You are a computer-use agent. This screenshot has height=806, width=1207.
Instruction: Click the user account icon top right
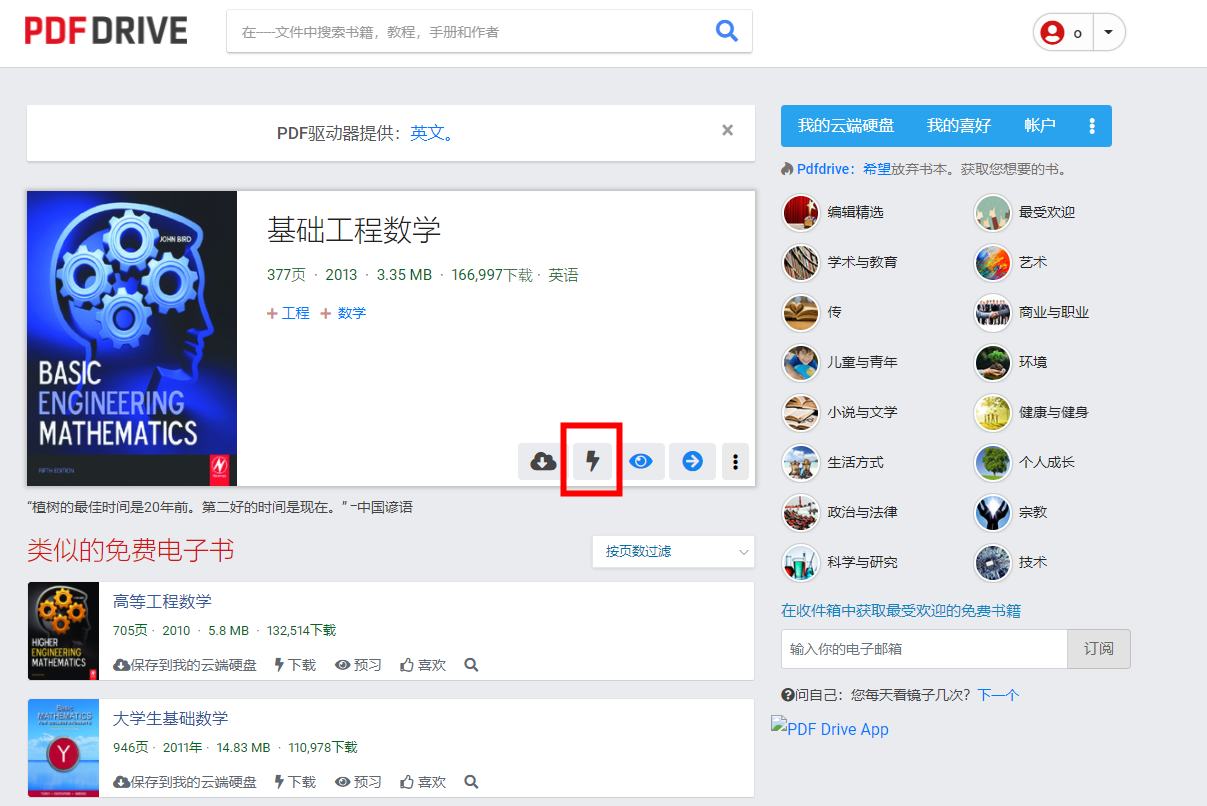coord(1051,31)
